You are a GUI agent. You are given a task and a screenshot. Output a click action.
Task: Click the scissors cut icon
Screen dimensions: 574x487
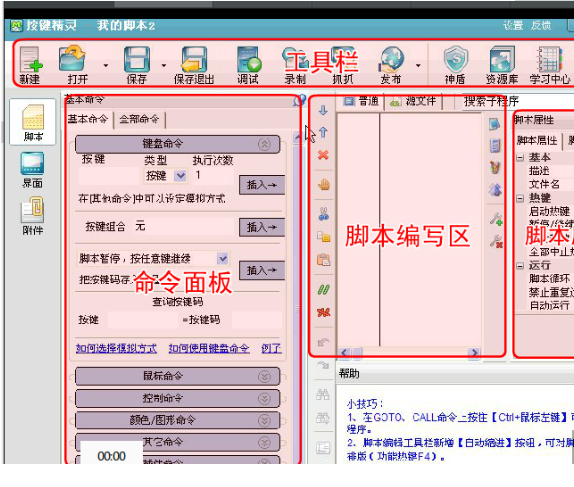click(x=324, y=213)
